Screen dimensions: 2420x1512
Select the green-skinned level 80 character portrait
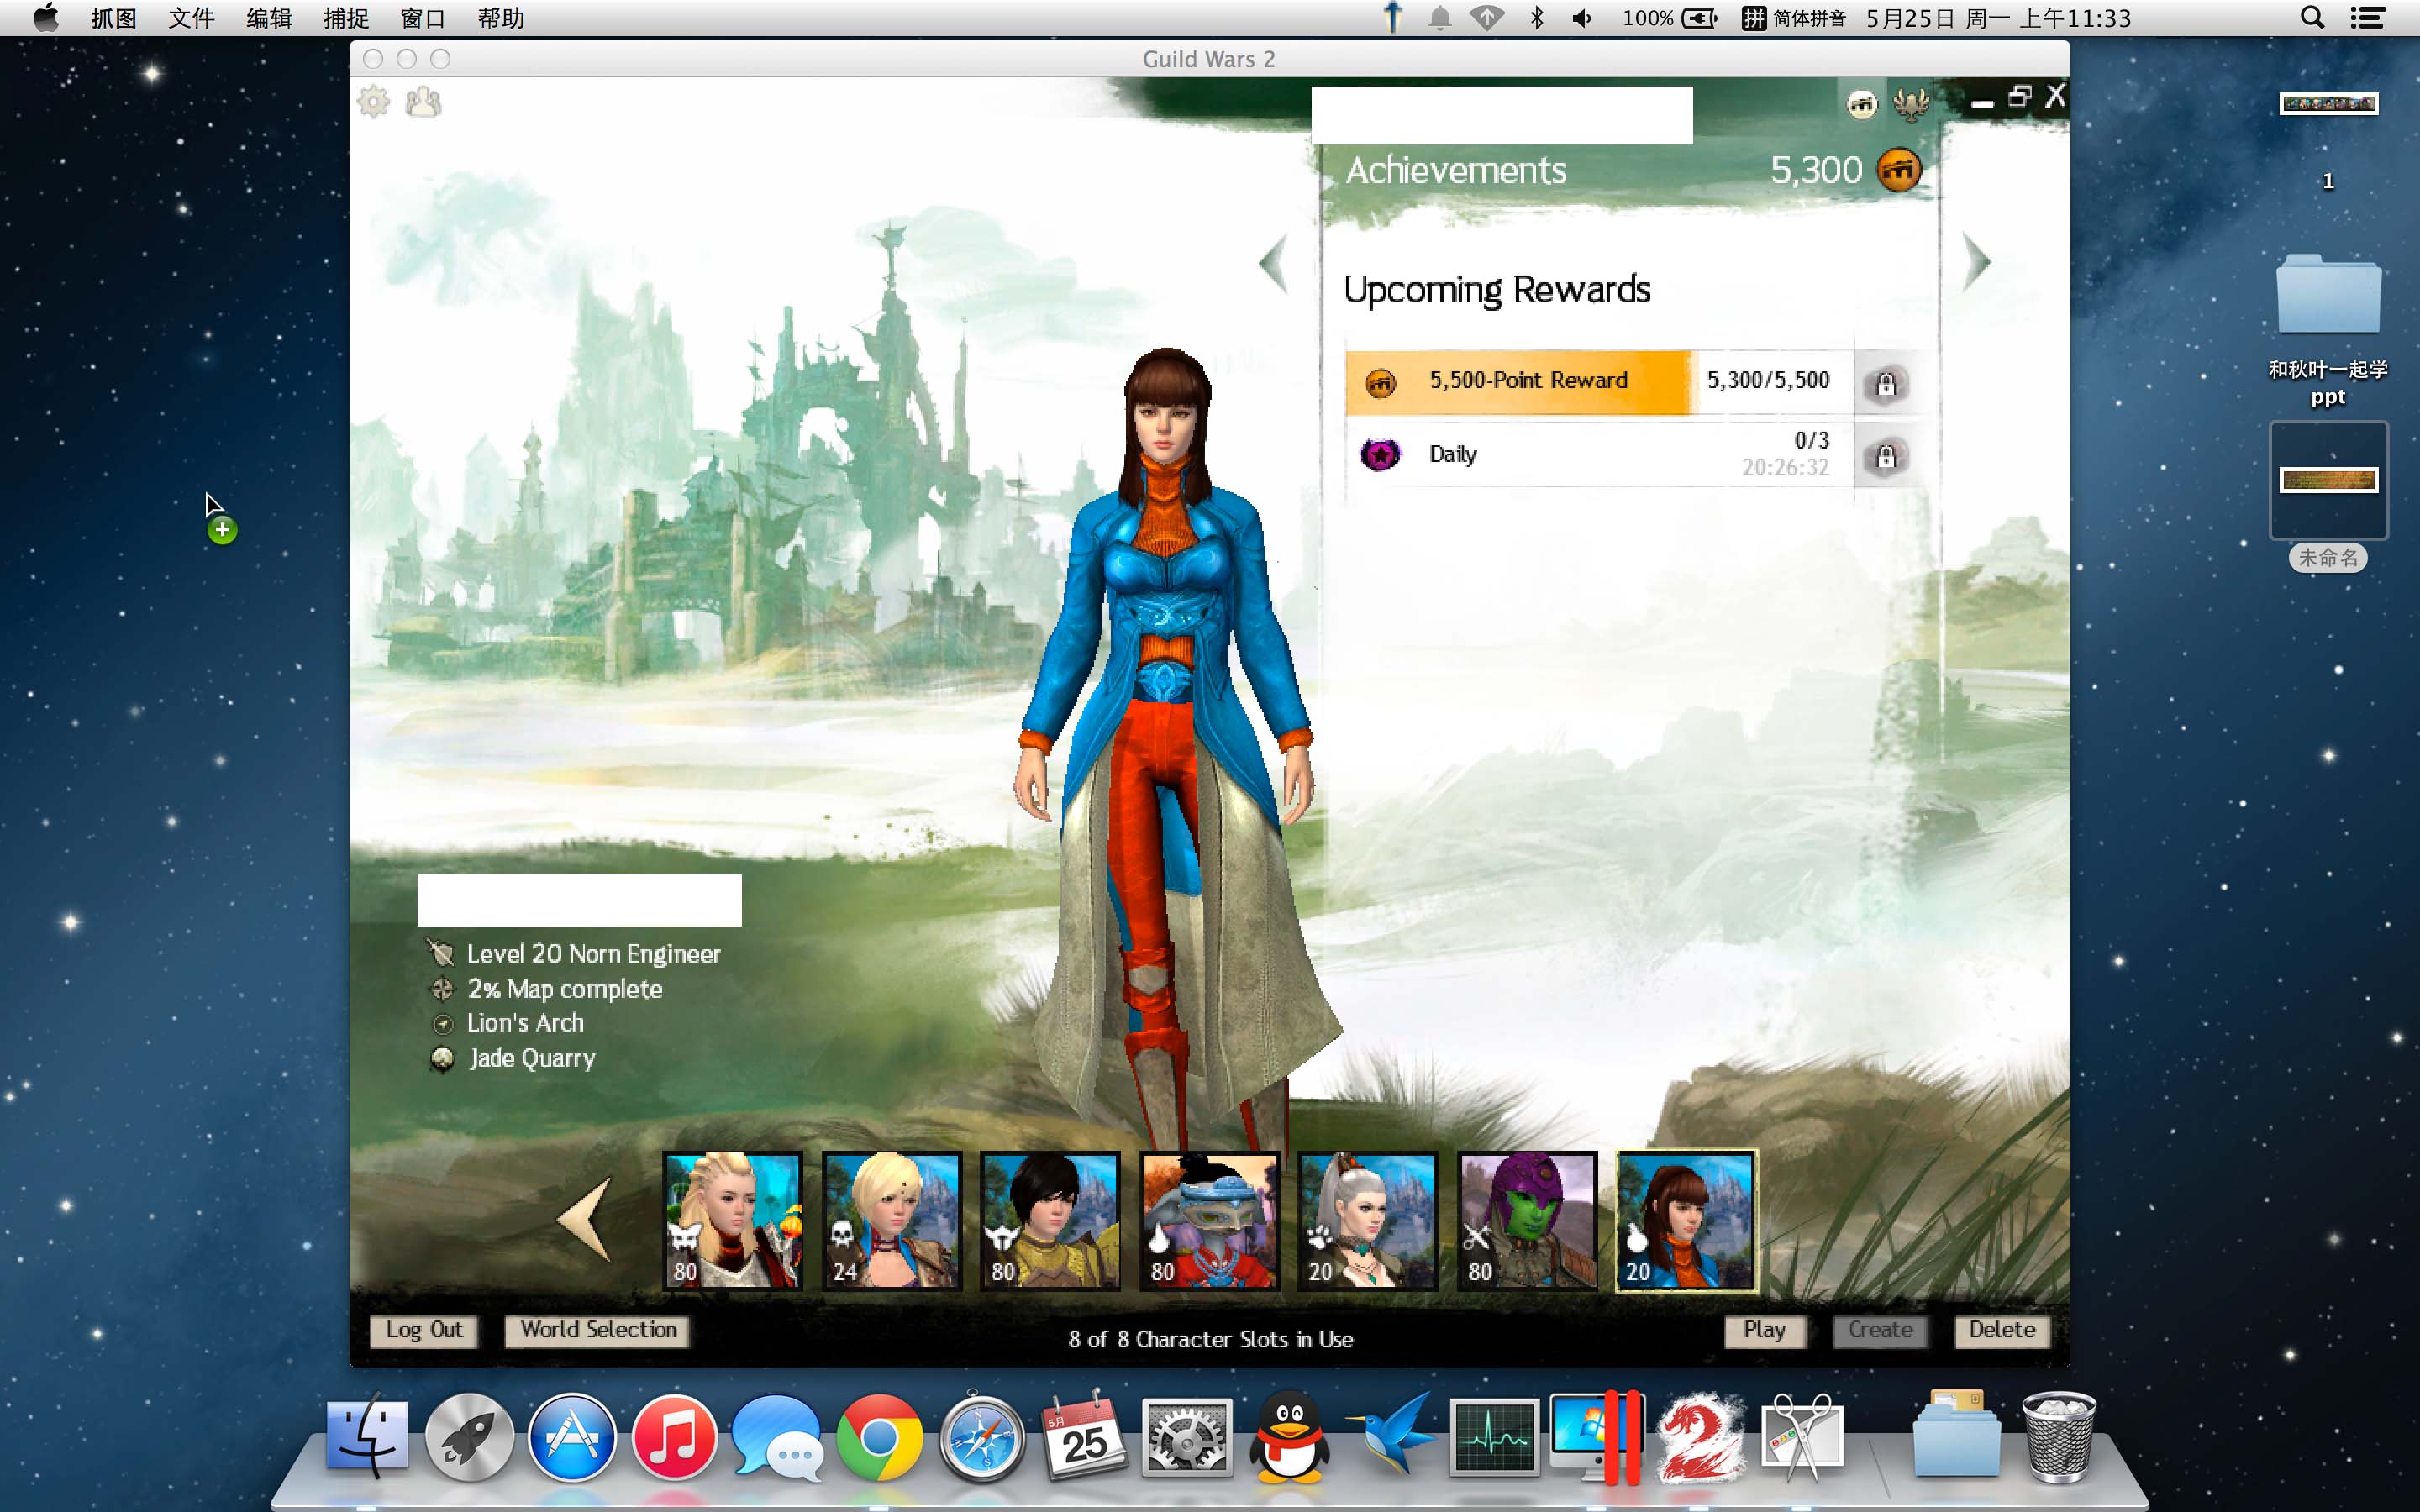click(x=1526, y=1220)
